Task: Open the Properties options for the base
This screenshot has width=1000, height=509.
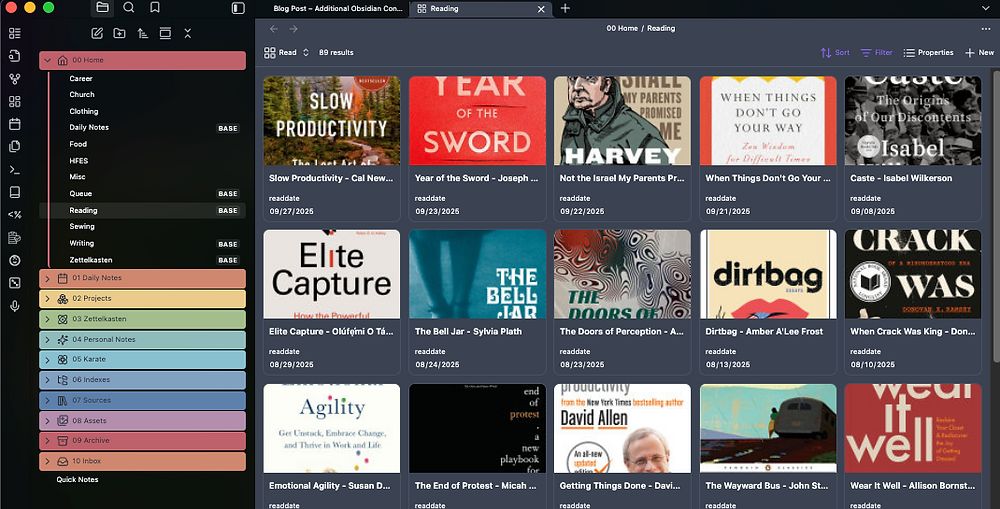Action: click(928, 52)
